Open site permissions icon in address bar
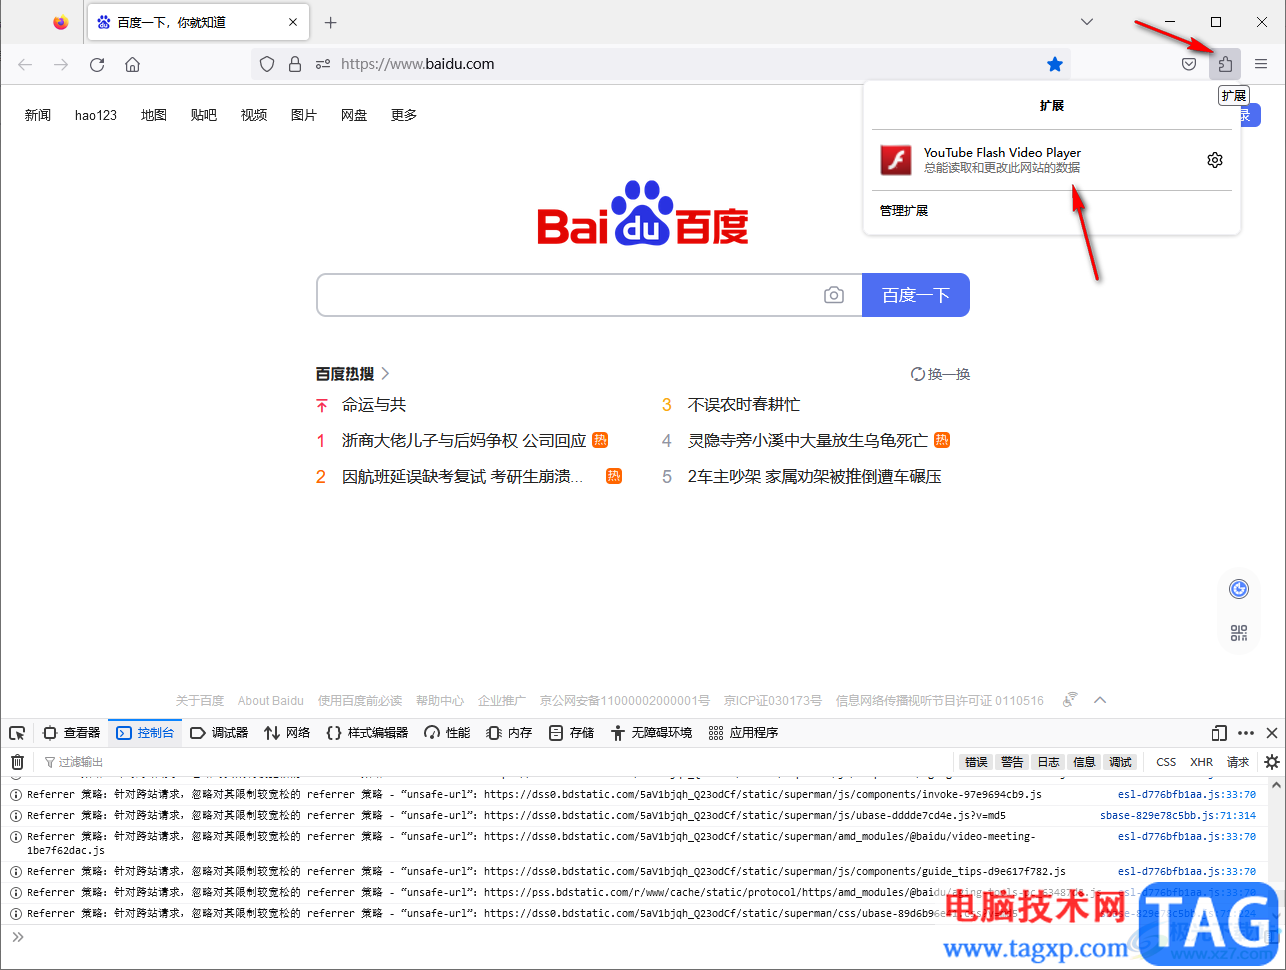This screenshot has height=970, width=1286. (x=323, y=64)
